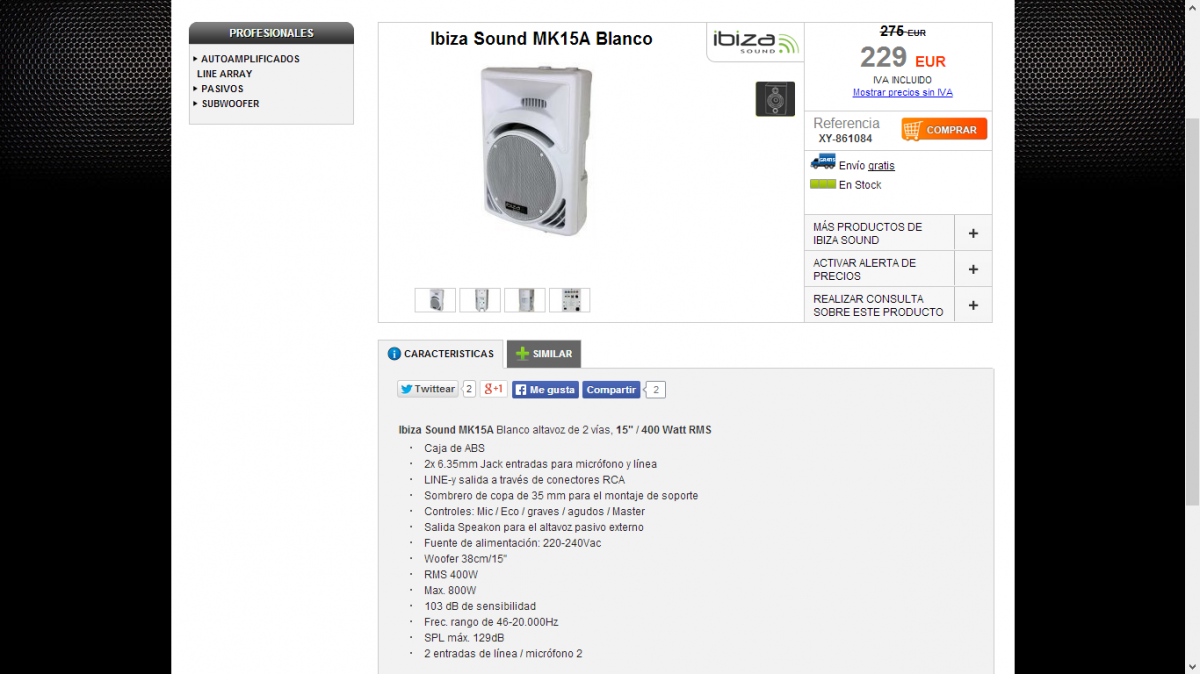Screen dimensions: 1200x674
Task: Expand Realizar consulta sobre este producto
Action: click(973, 305)
